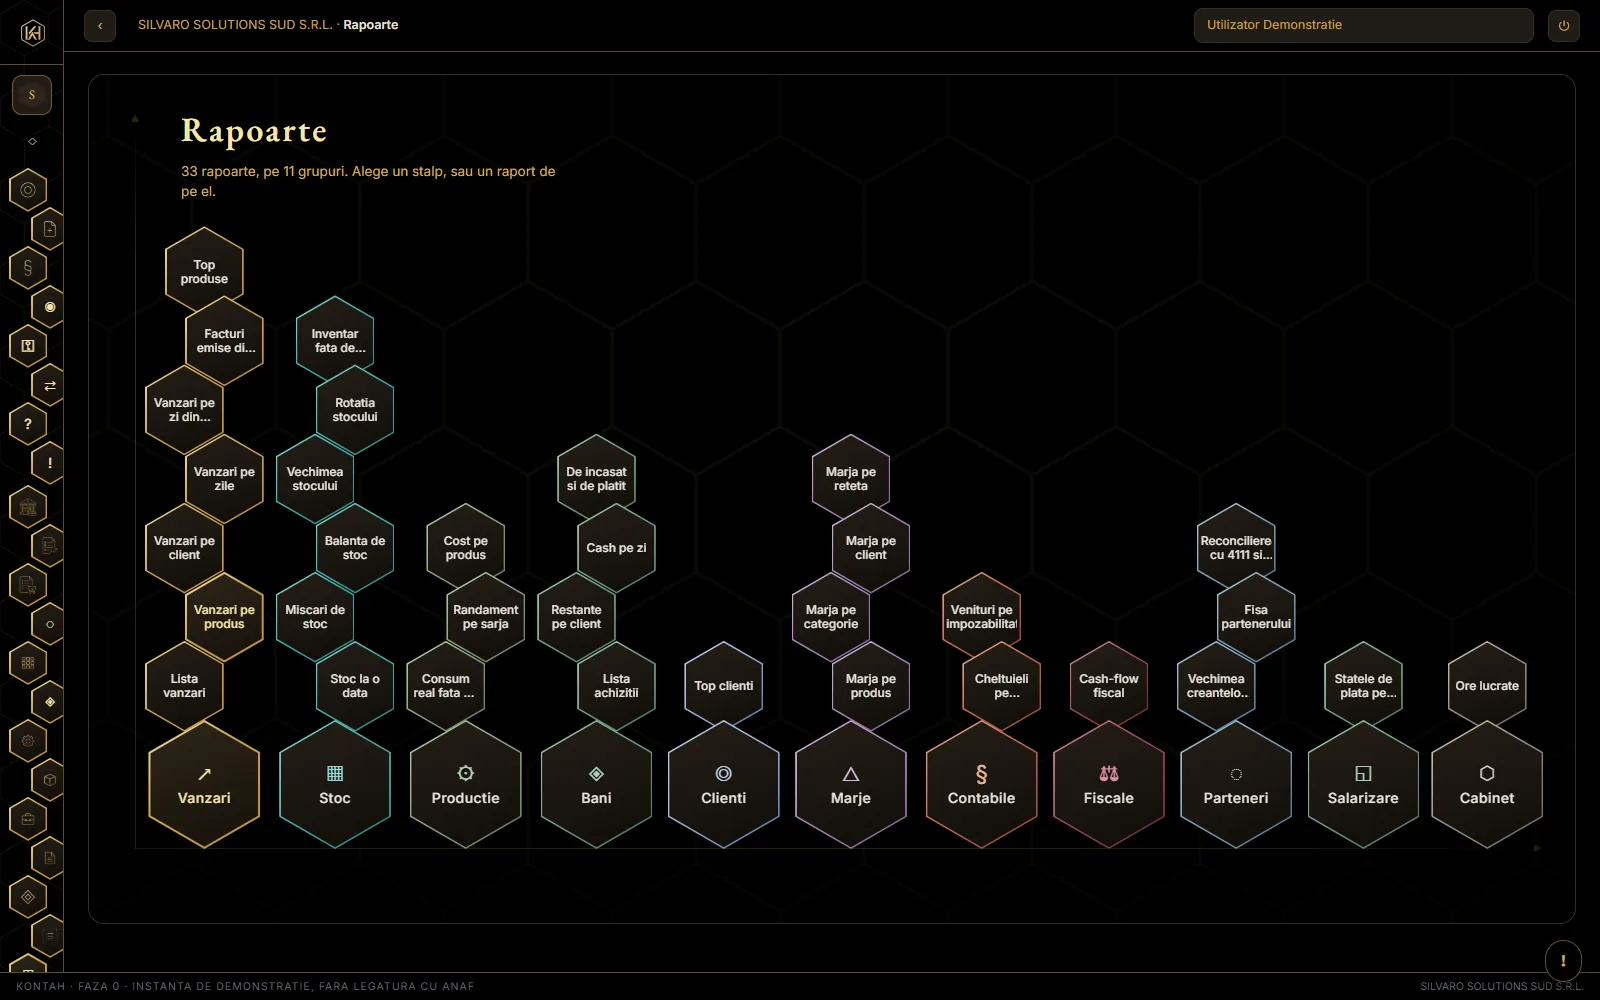Open the floating exclamation alert button

1563,961
